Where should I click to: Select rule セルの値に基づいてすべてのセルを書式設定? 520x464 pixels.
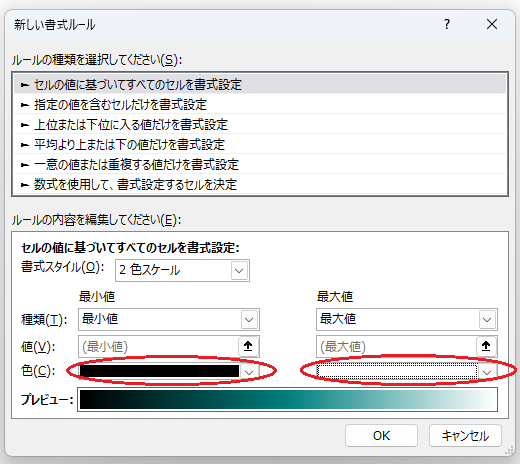click(x=260, y=84)
